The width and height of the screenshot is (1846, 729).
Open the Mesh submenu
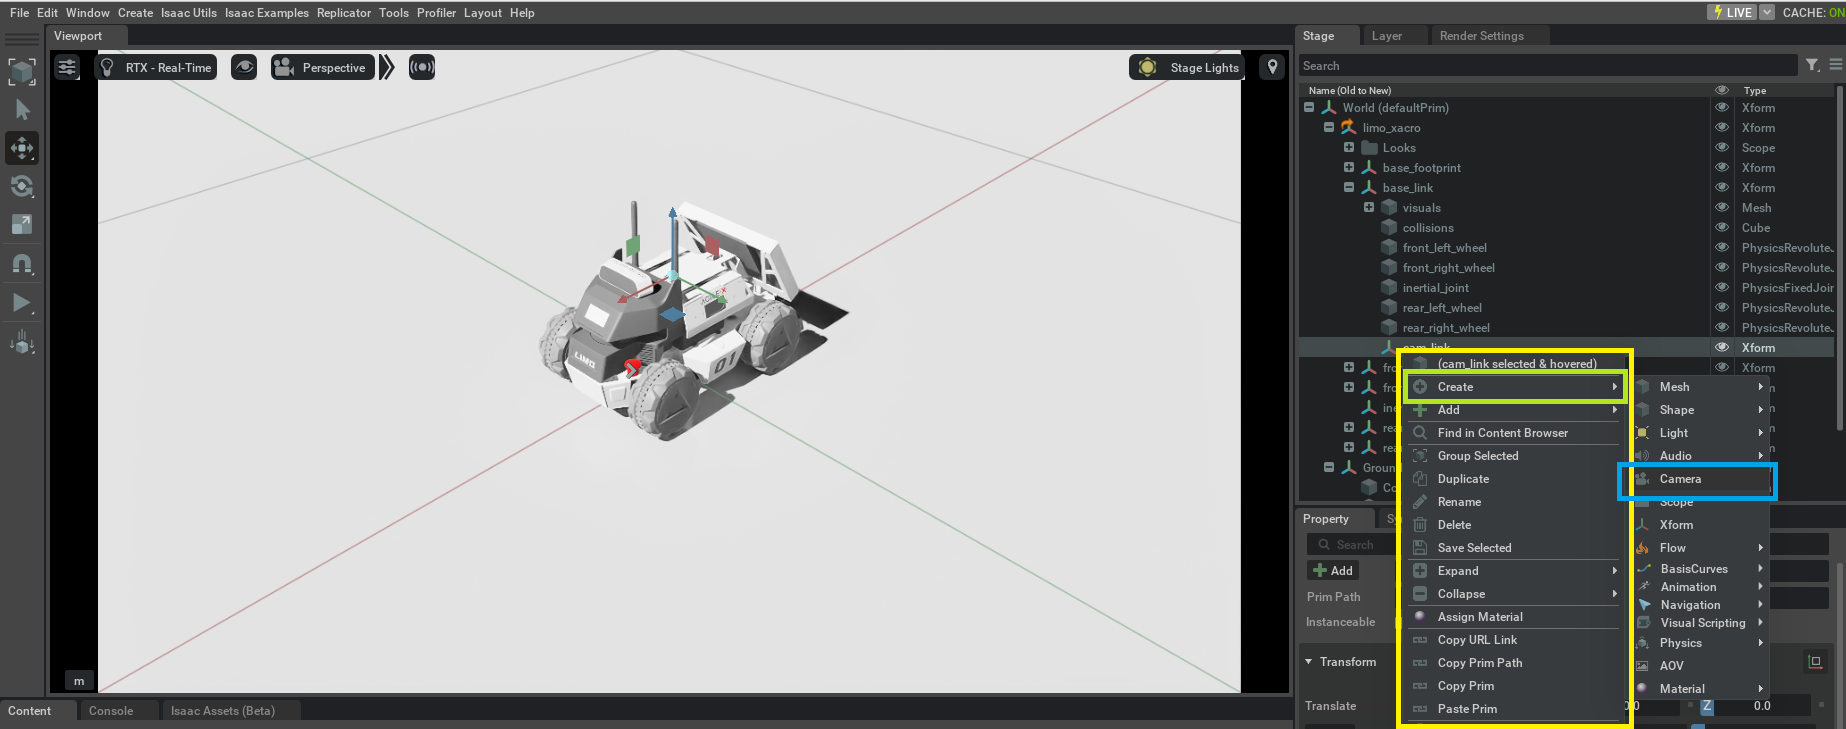pyautogui.click(x=1698, y=387)
